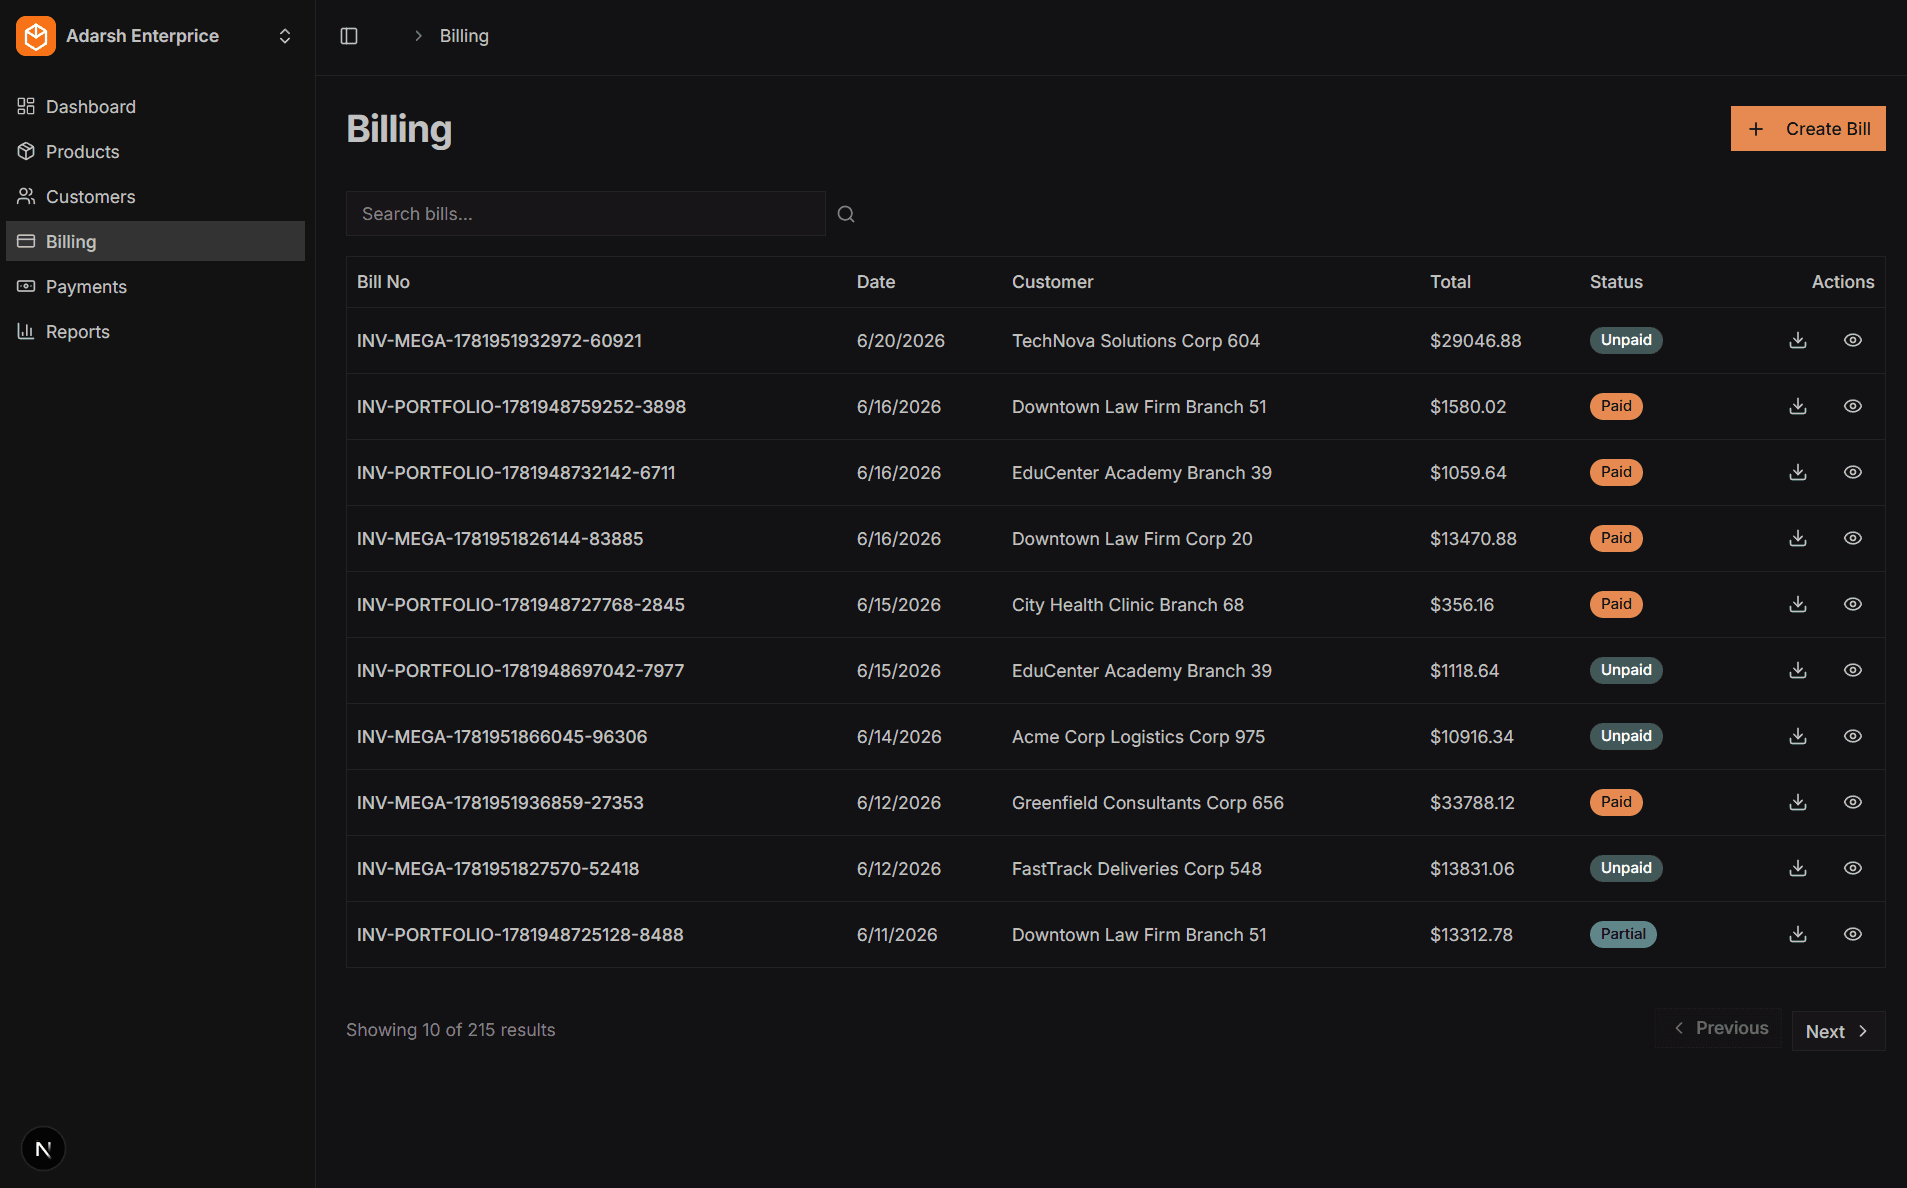Click the Paid badge for Downtown Law Firm Corp 20
The width and height of the screenshot is (1907, 1188).
1616,538
